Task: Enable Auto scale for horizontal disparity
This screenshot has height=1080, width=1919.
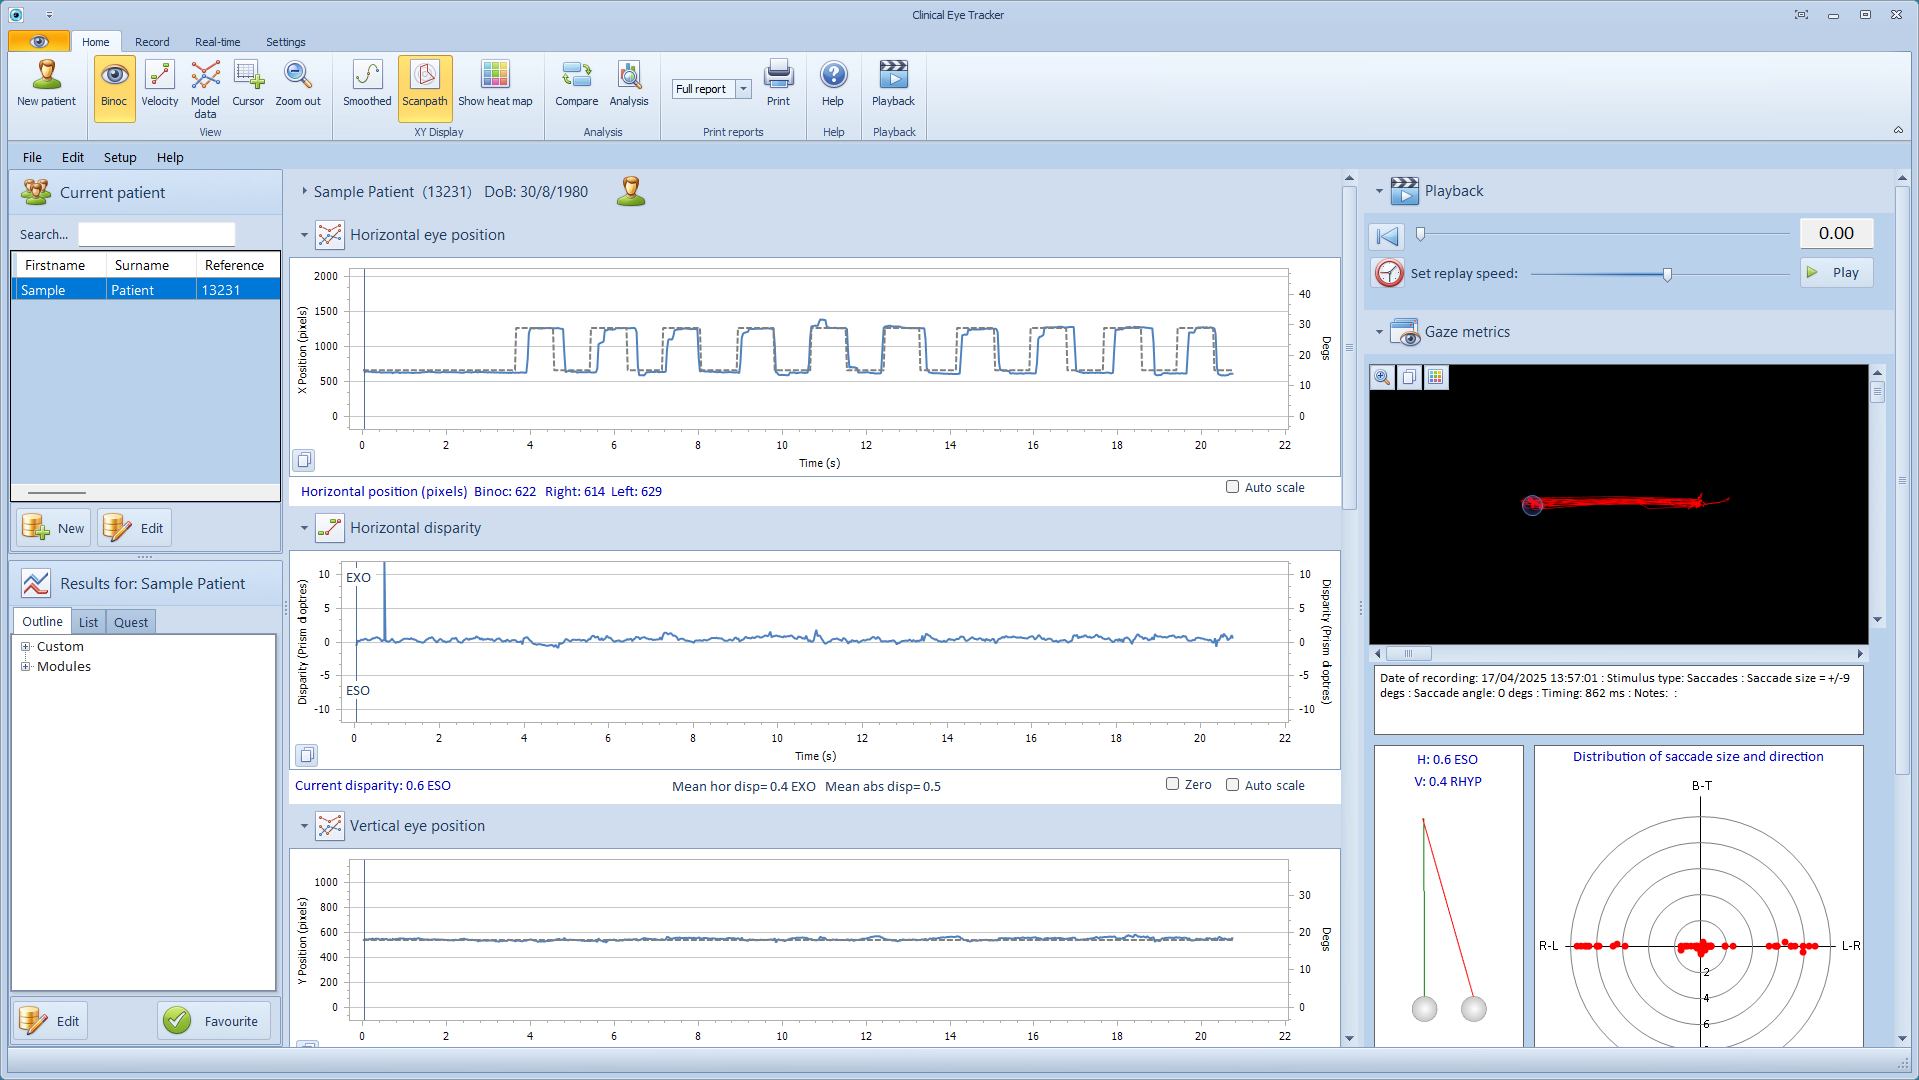Action: 1232,785
